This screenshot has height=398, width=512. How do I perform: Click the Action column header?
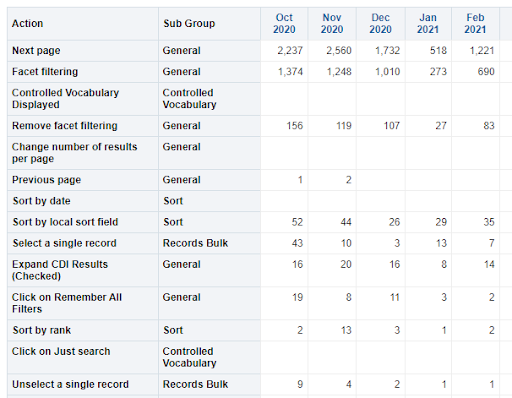click(83, 24)
